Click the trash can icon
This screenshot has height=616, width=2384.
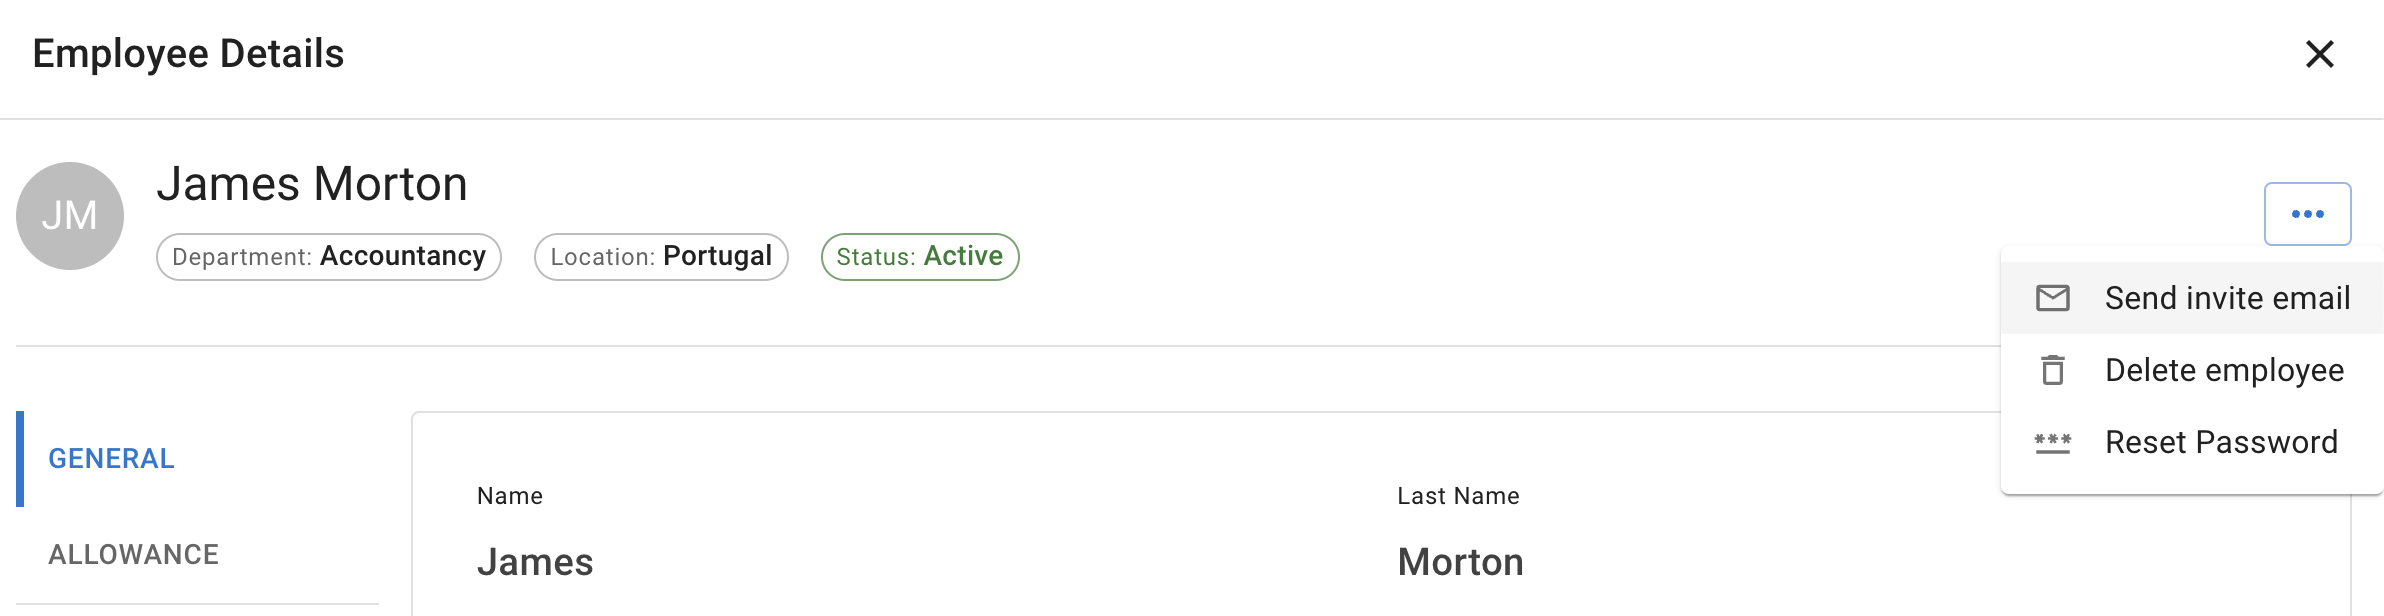(x=2053, y=370)
